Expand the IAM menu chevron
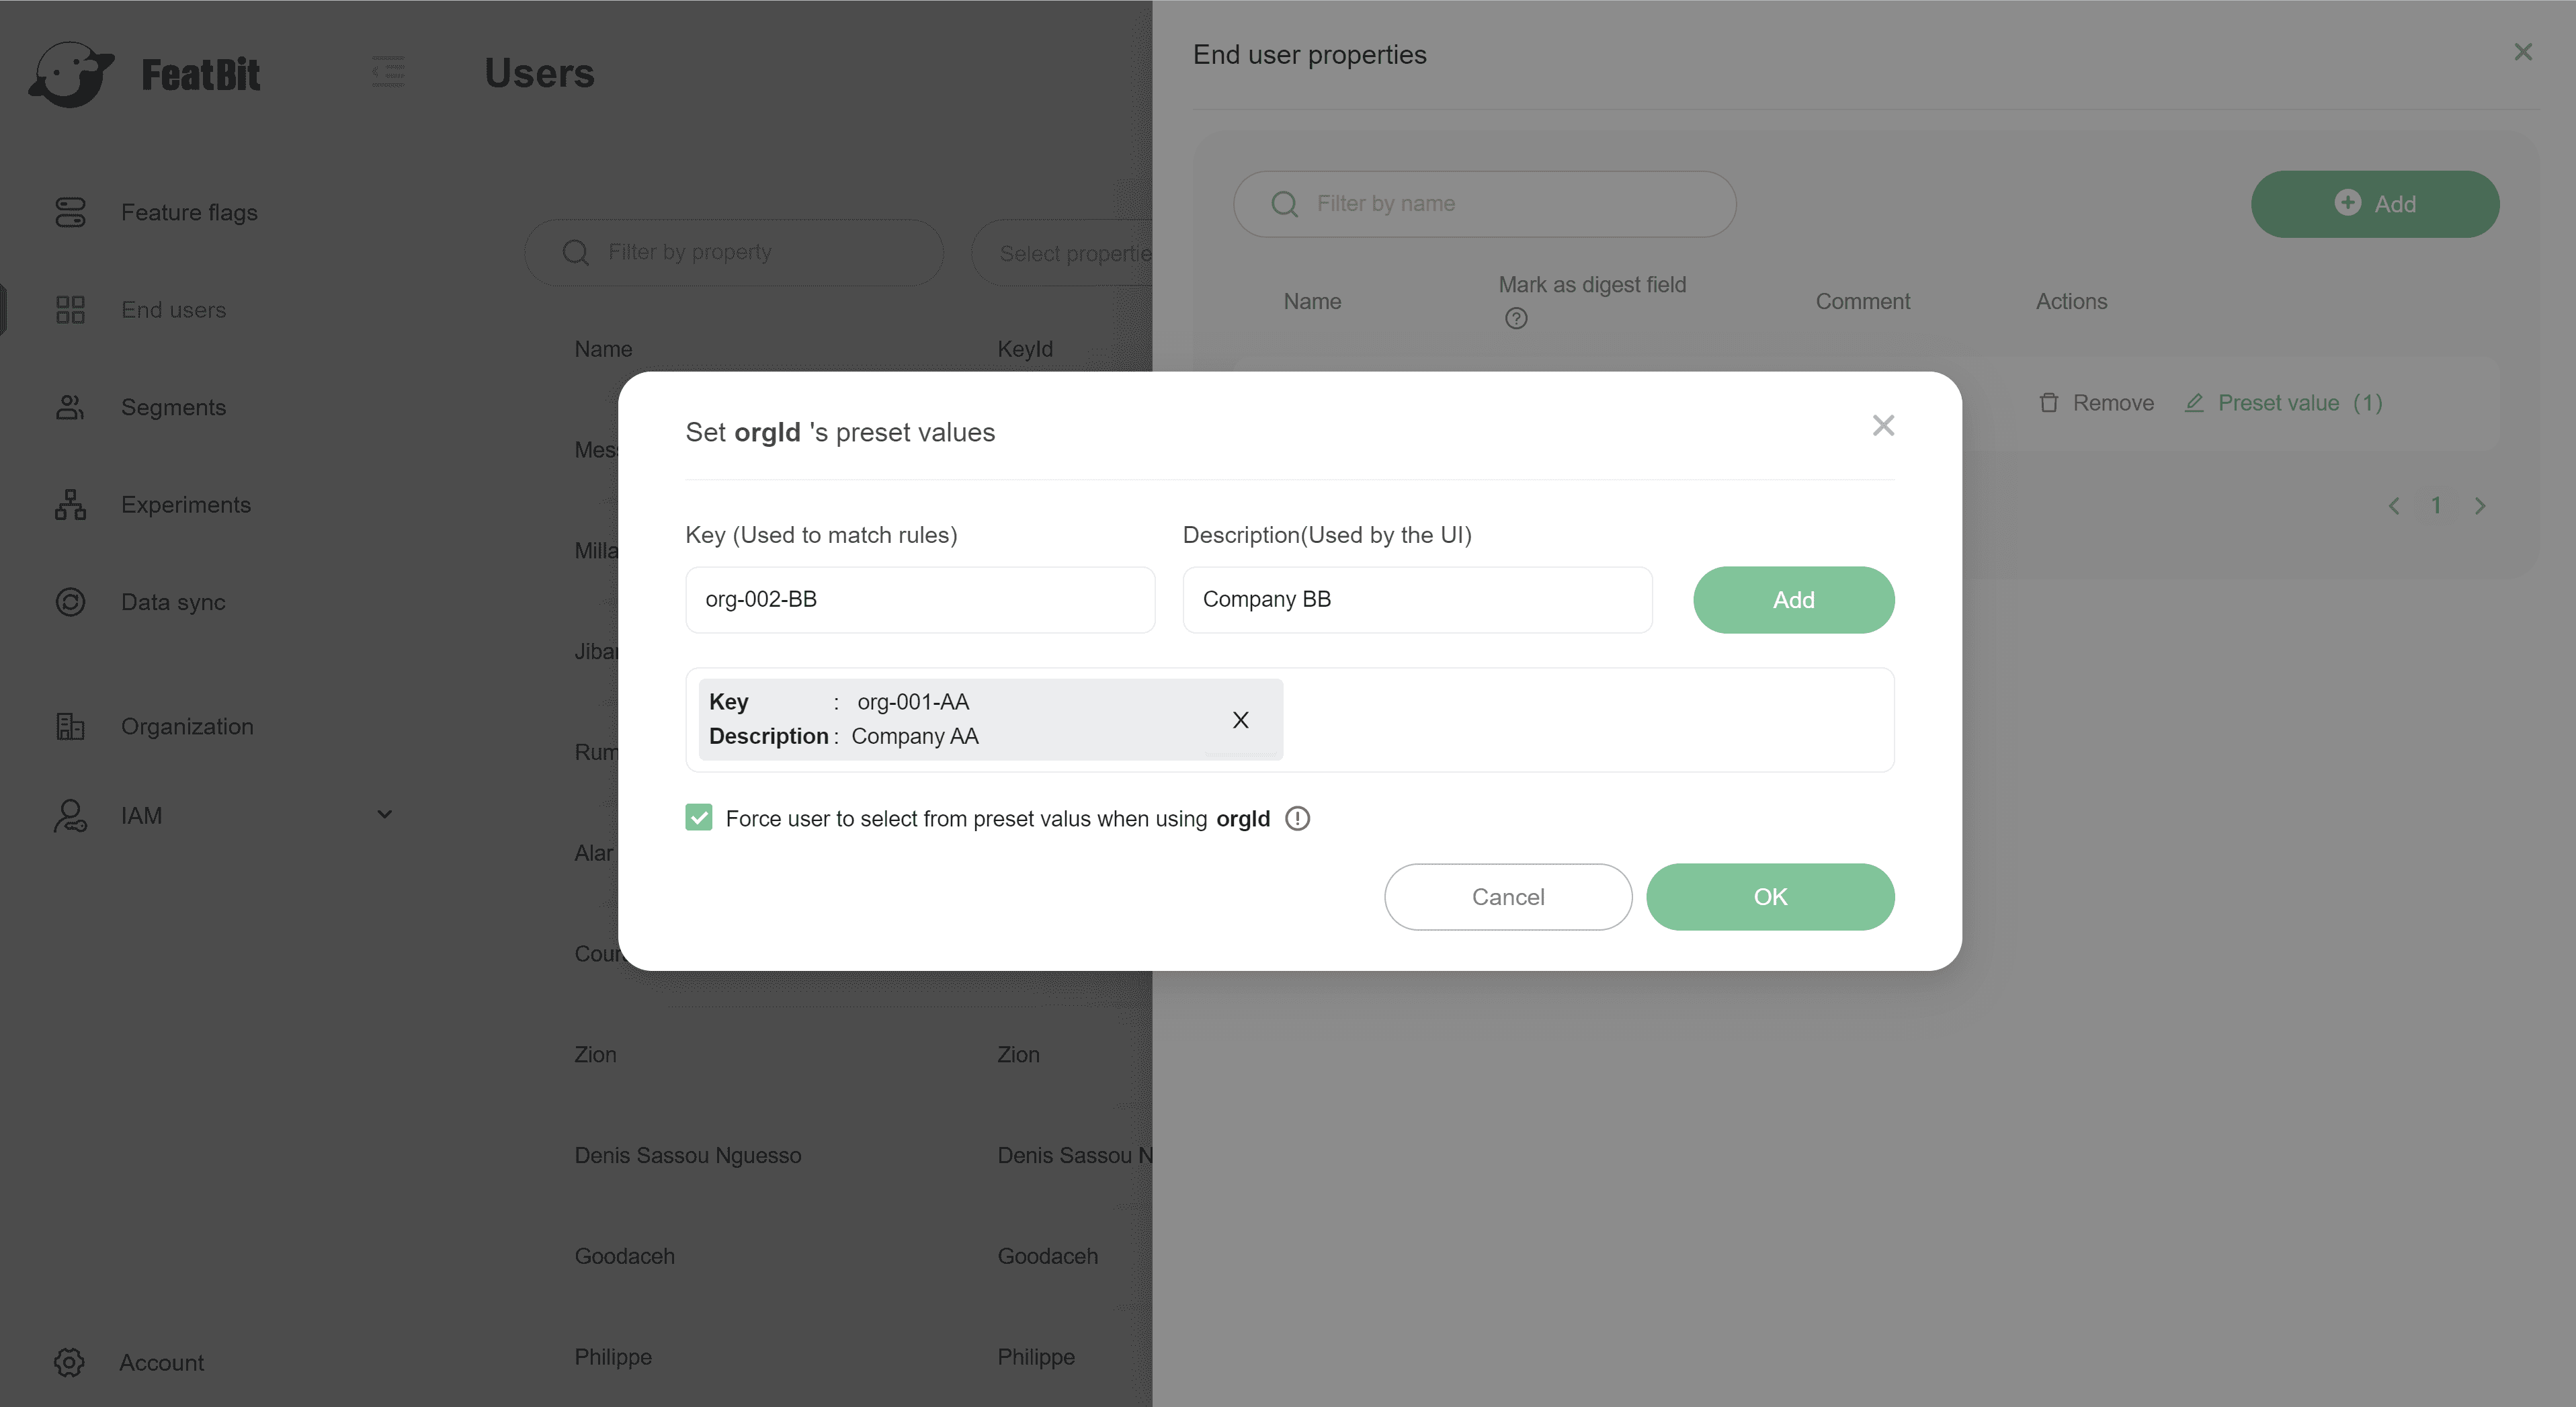 pos(384,815)
